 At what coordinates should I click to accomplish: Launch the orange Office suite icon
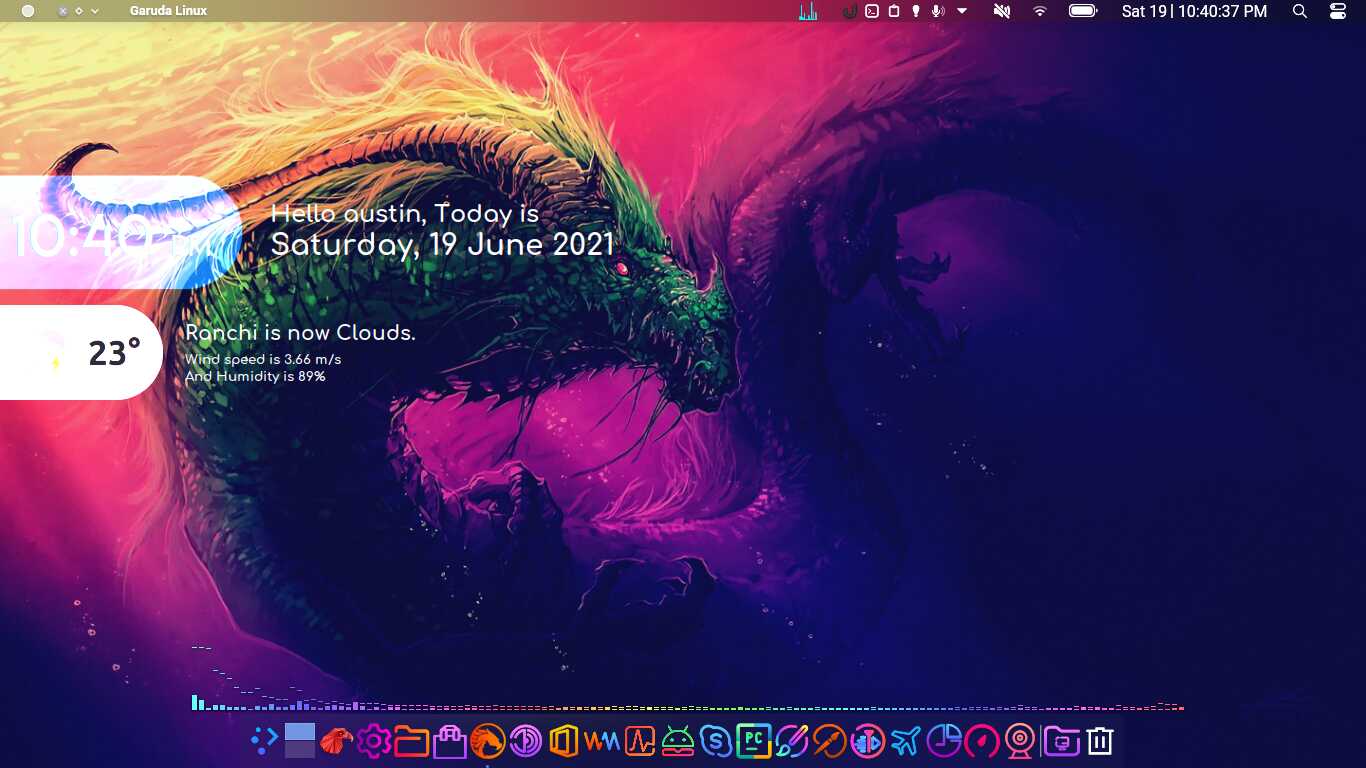564,741
